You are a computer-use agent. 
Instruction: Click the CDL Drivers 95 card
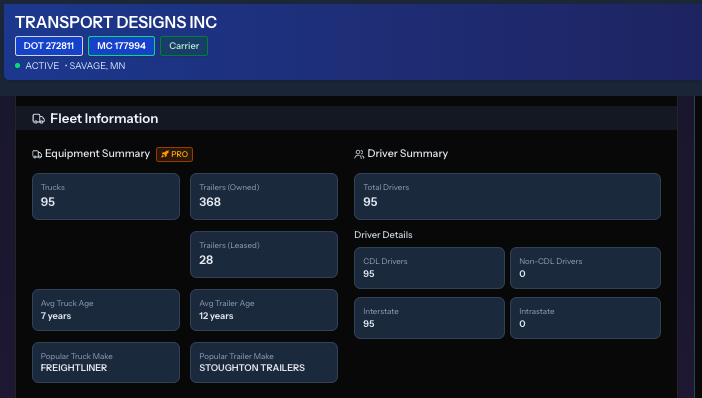click(429, 268)
